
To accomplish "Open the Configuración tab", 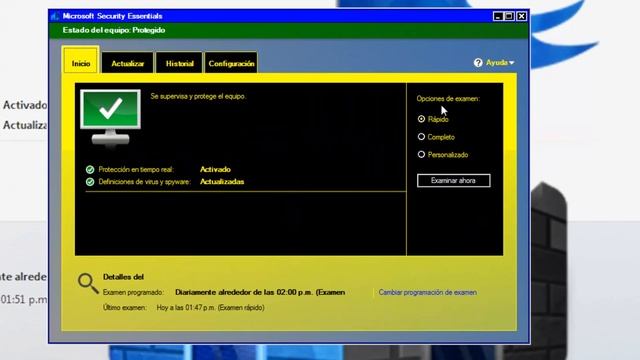I will [231, 63].
